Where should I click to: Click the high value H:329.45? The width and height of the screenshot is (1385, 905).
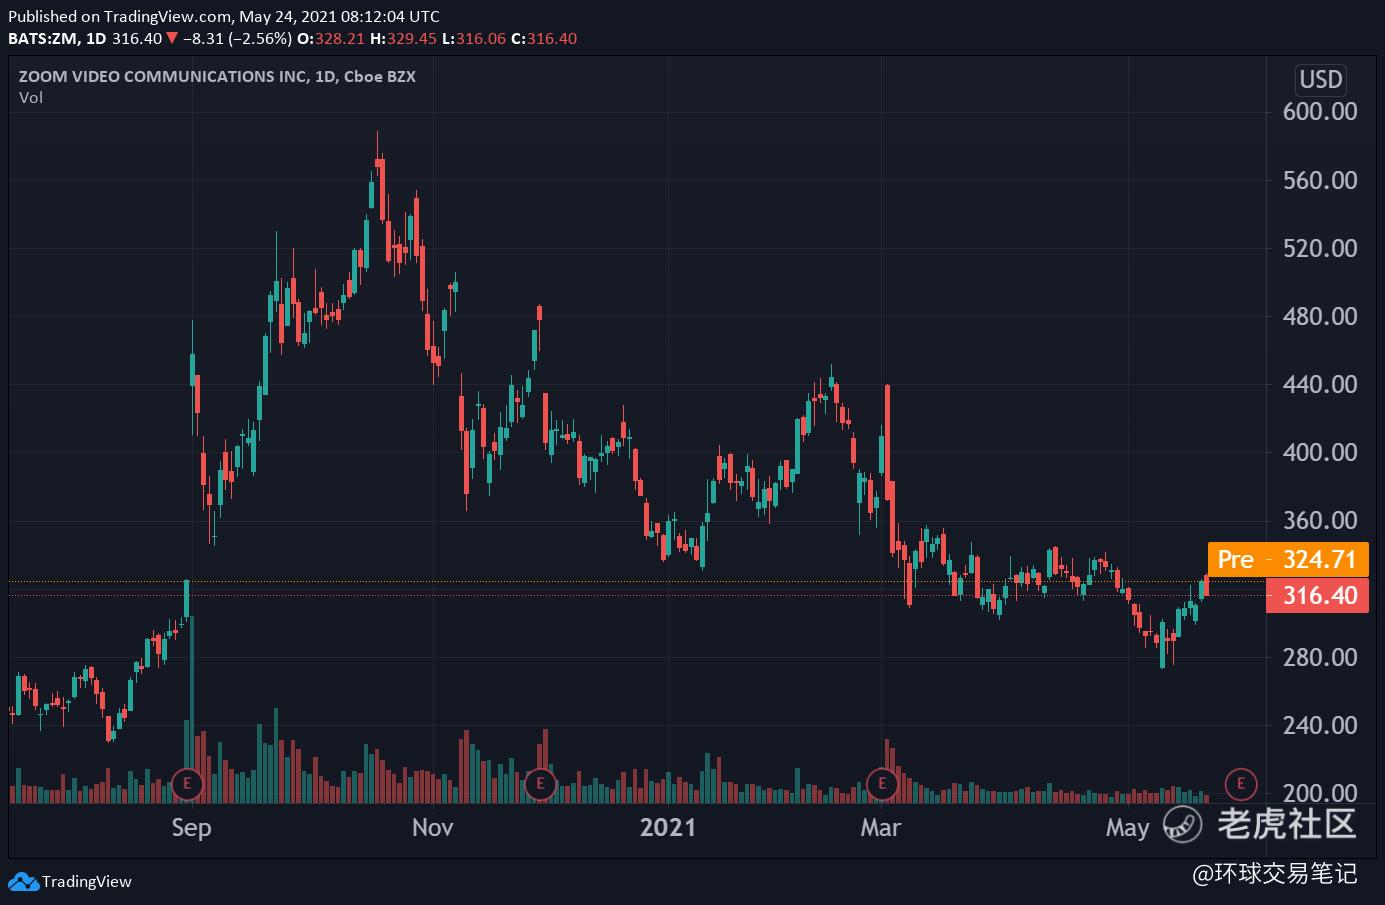pyautogui.click(x=403, y=39)
